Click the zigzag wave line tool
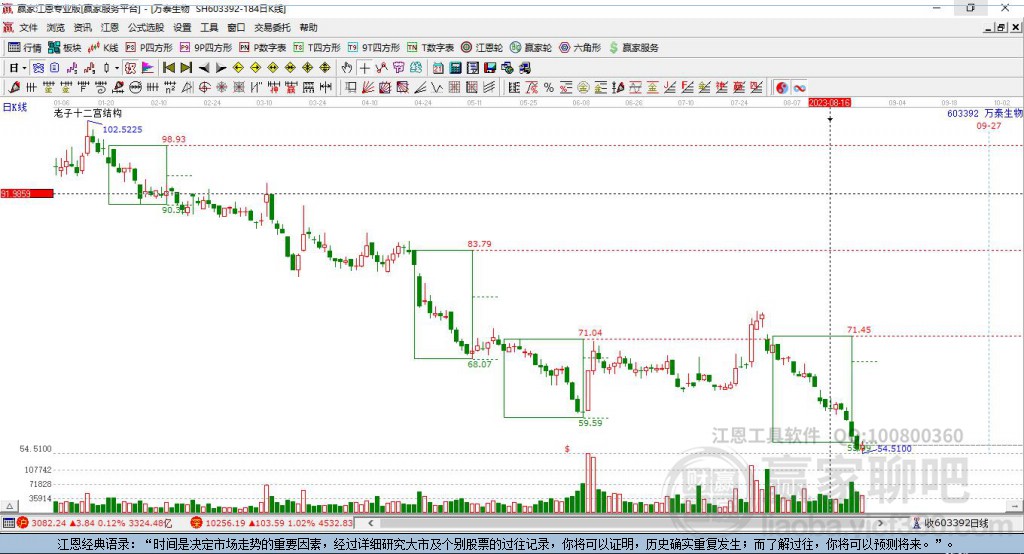The width and height of the screenshot is (1024, 554). (x=437, y=88)
